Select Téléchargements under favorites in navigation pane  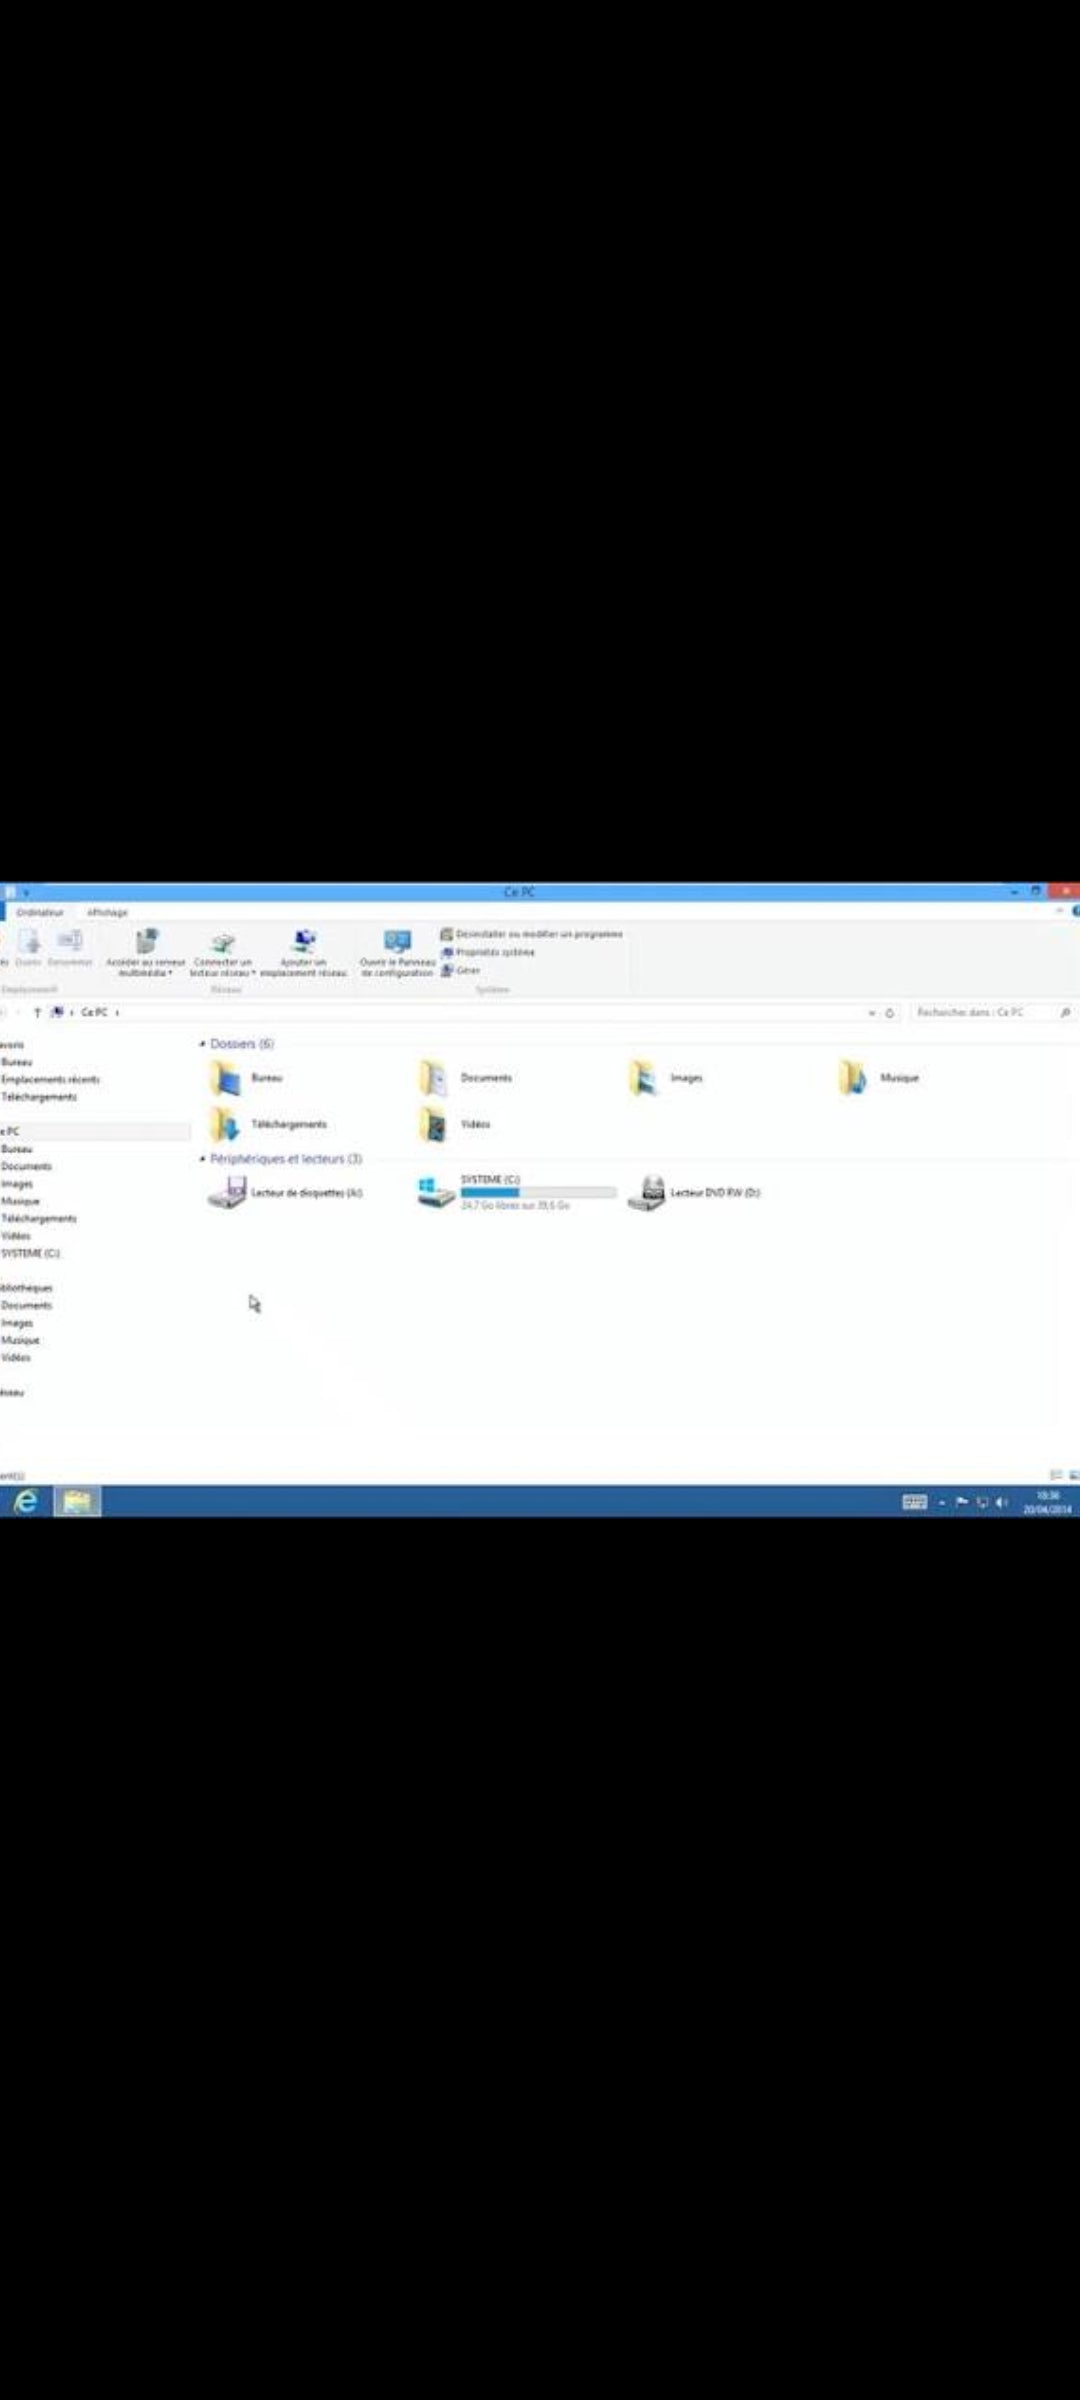coord(39,1097)
